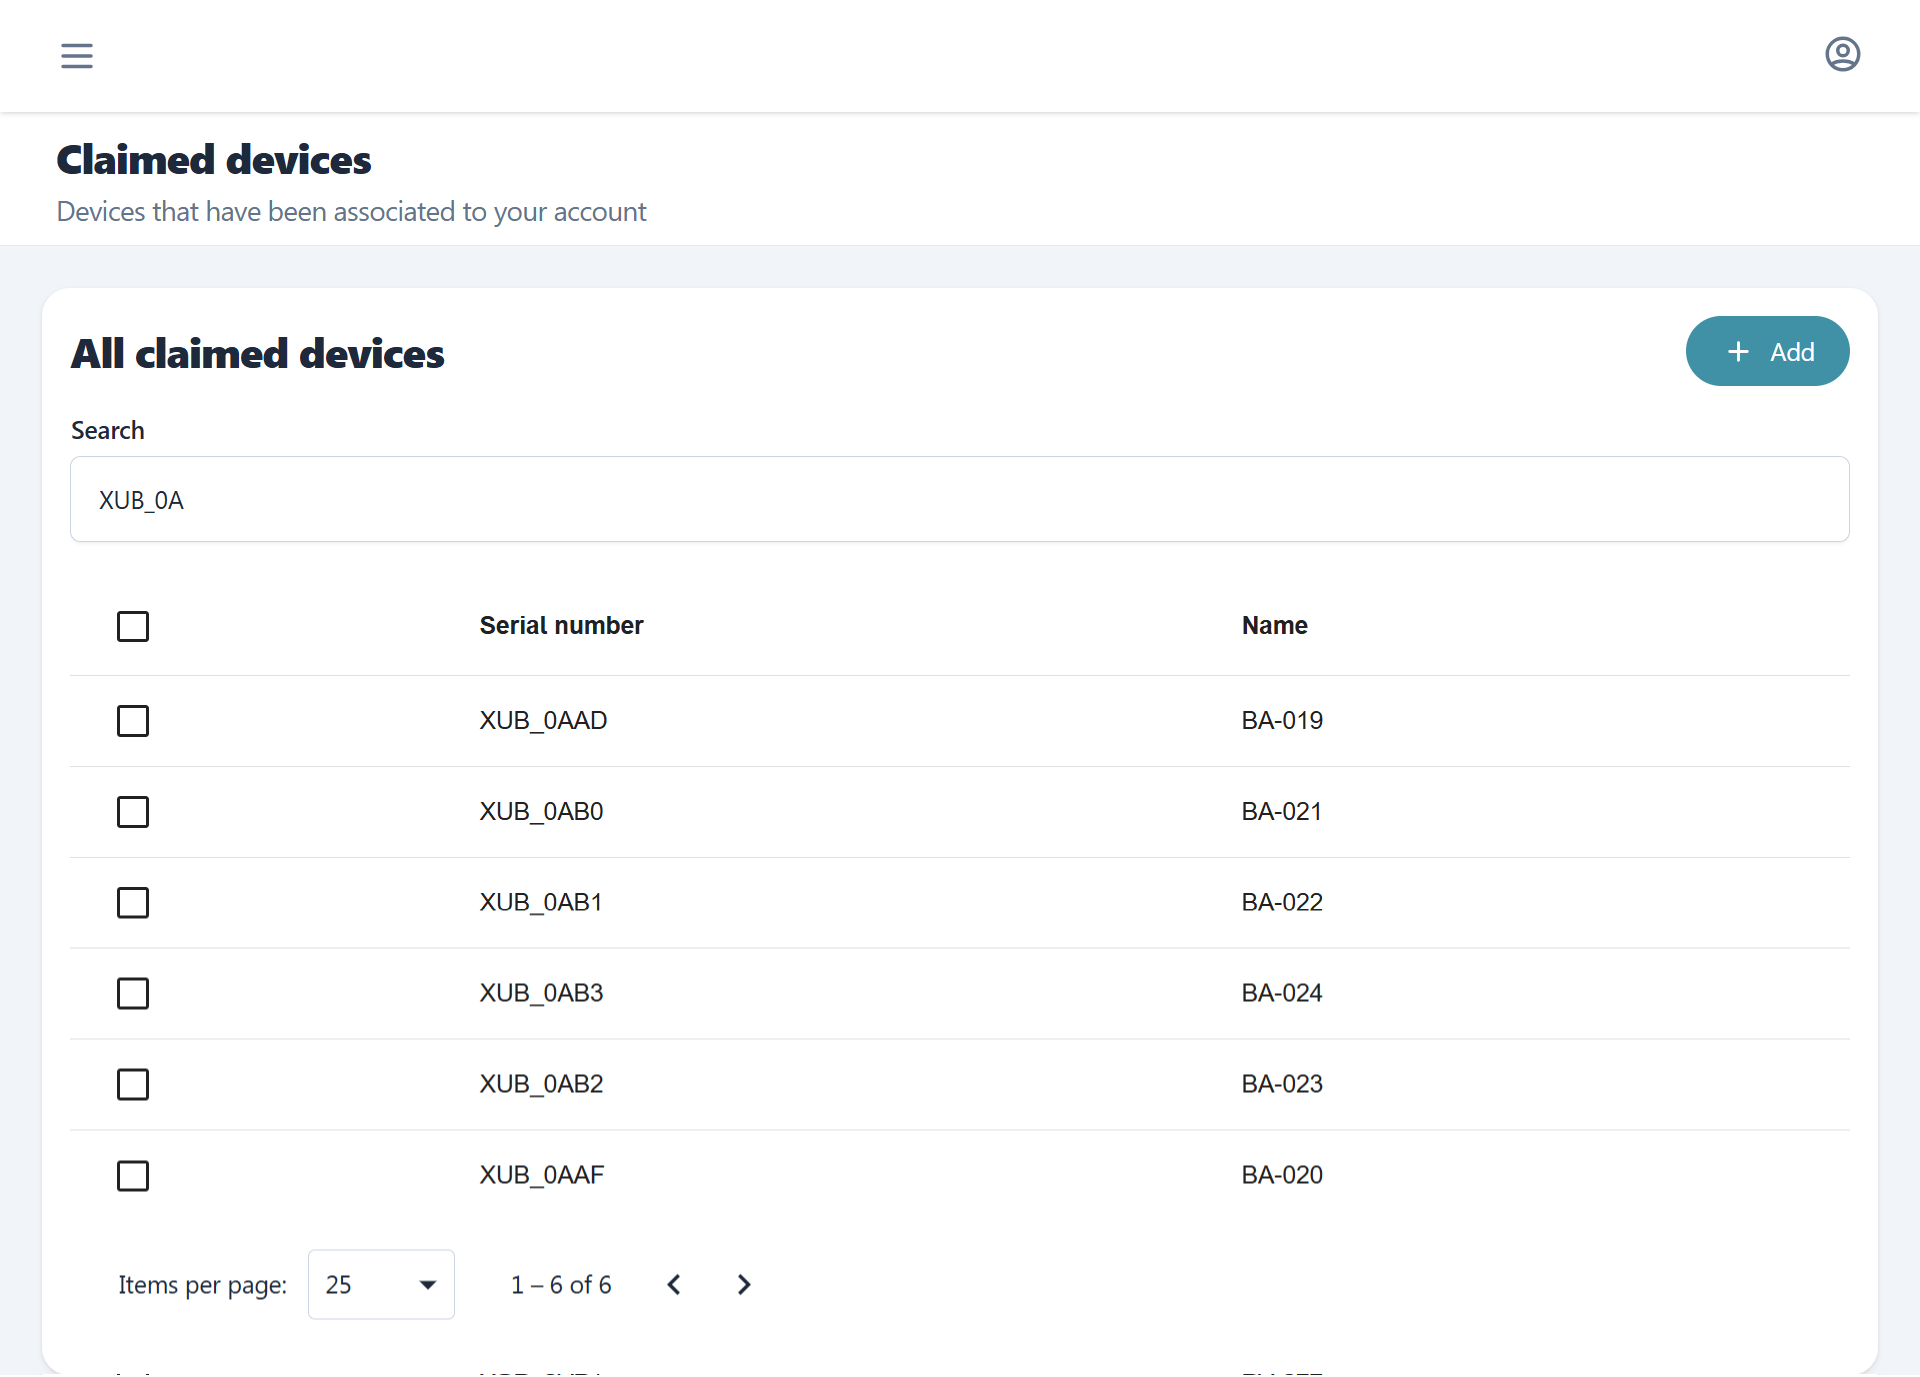Click the Add device button
The width and height of the screenshot is (1920, 1377).
point(1767,352)
